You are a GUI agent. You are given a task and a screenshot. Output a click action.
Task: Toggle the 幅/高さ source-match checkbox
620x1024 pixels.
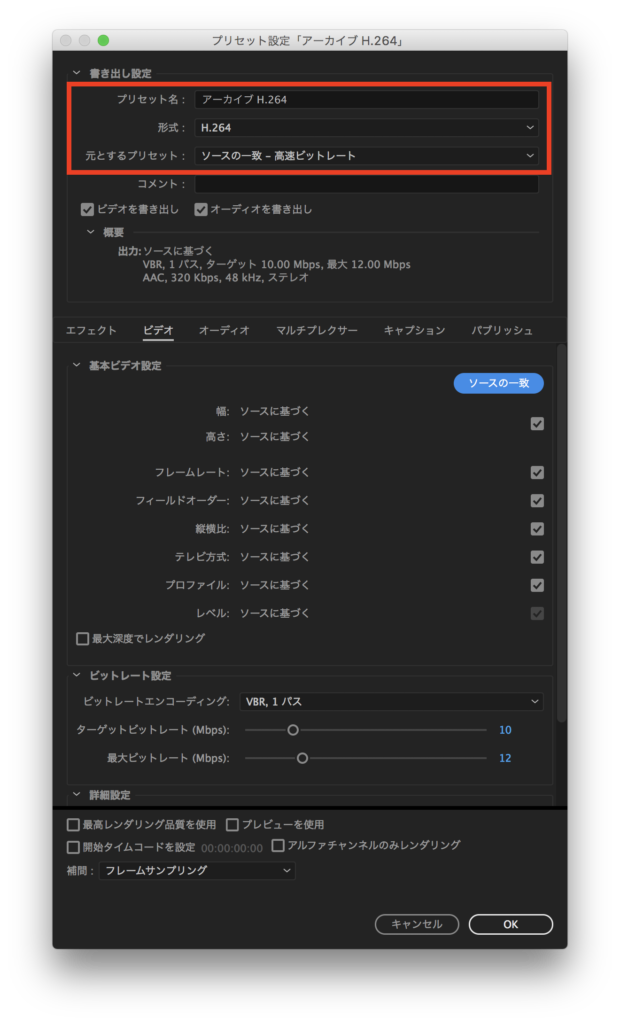click(537, 424)
